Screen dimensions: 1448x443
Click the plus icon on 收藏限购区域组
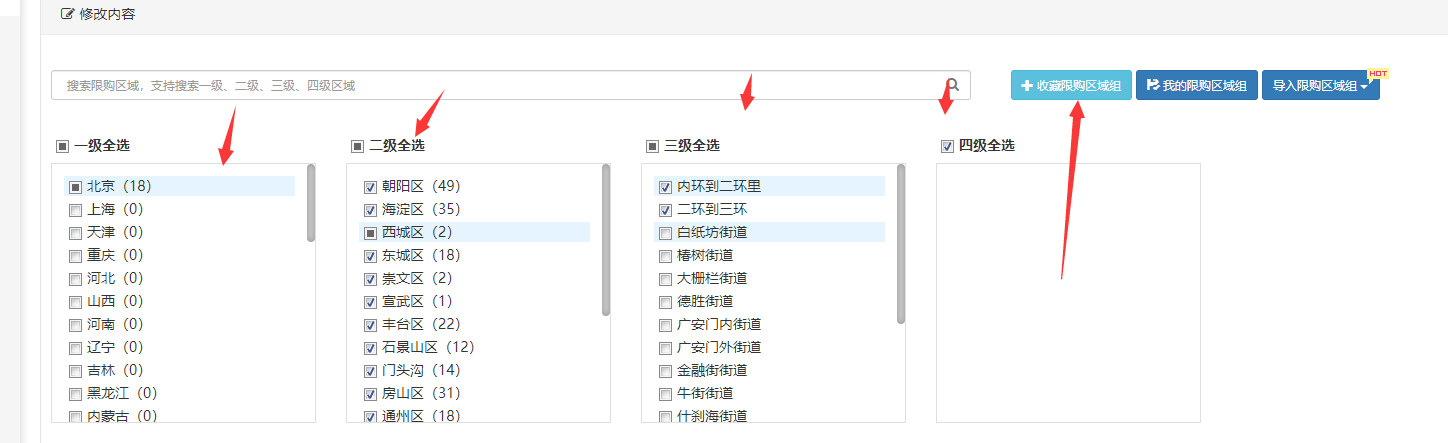[1026, 86]
